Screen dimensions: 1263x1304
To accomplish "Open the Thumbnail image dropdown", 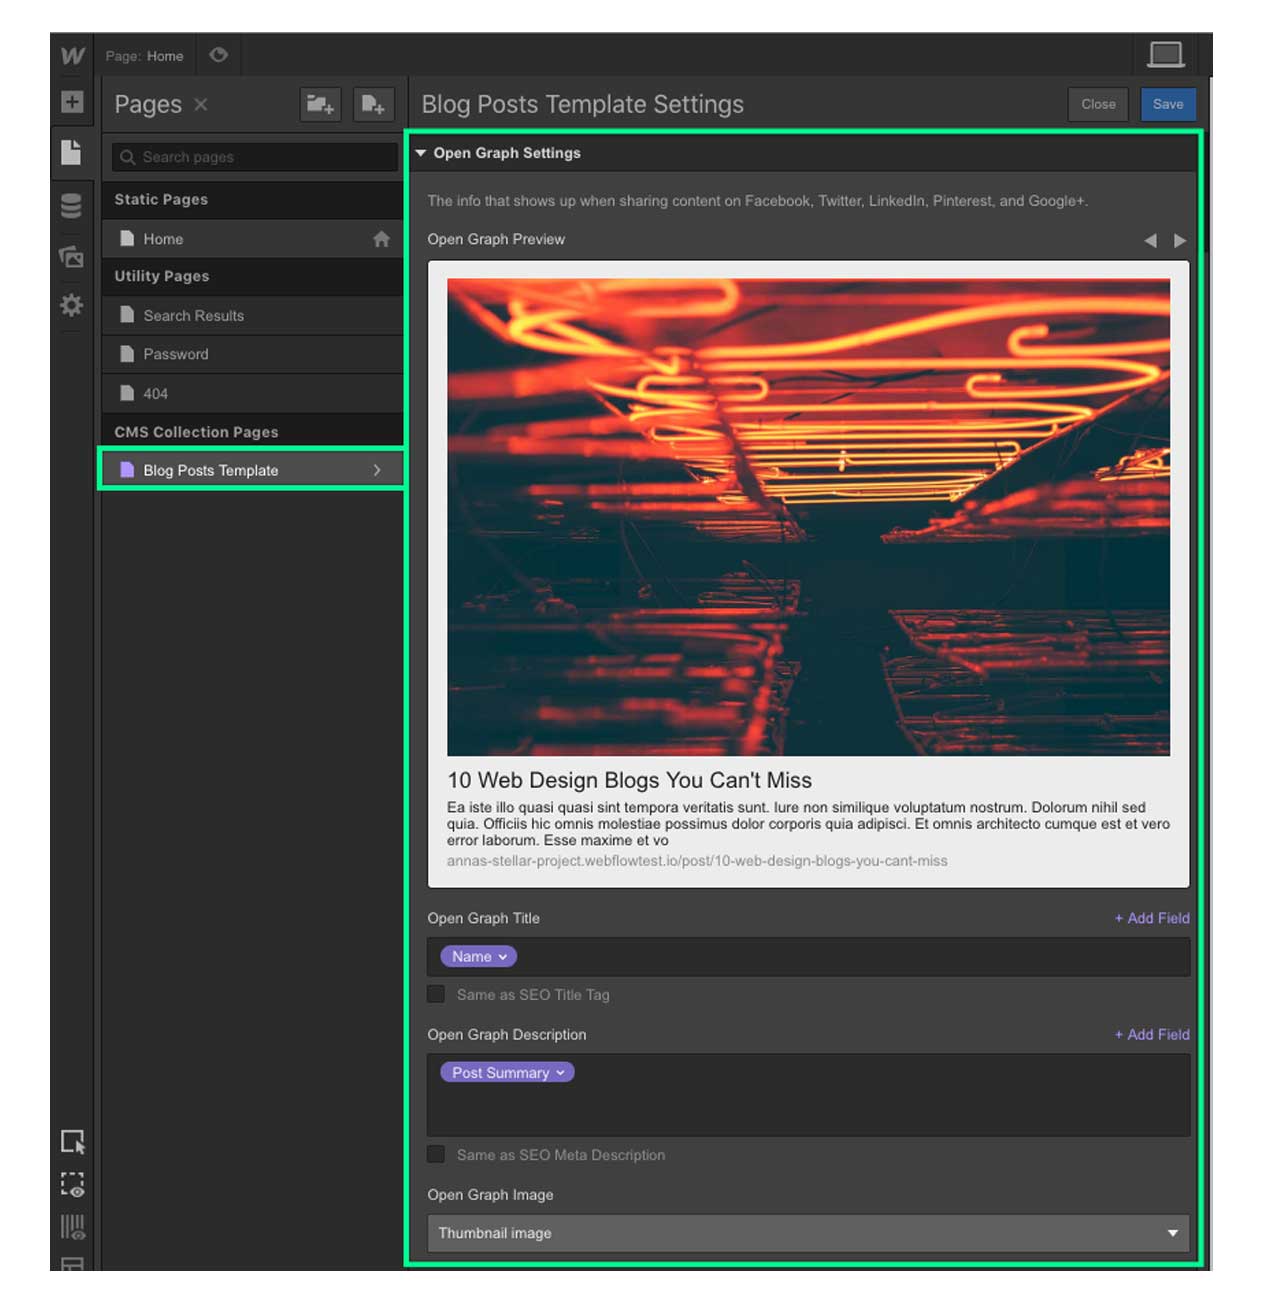I will click(808, 1233).
